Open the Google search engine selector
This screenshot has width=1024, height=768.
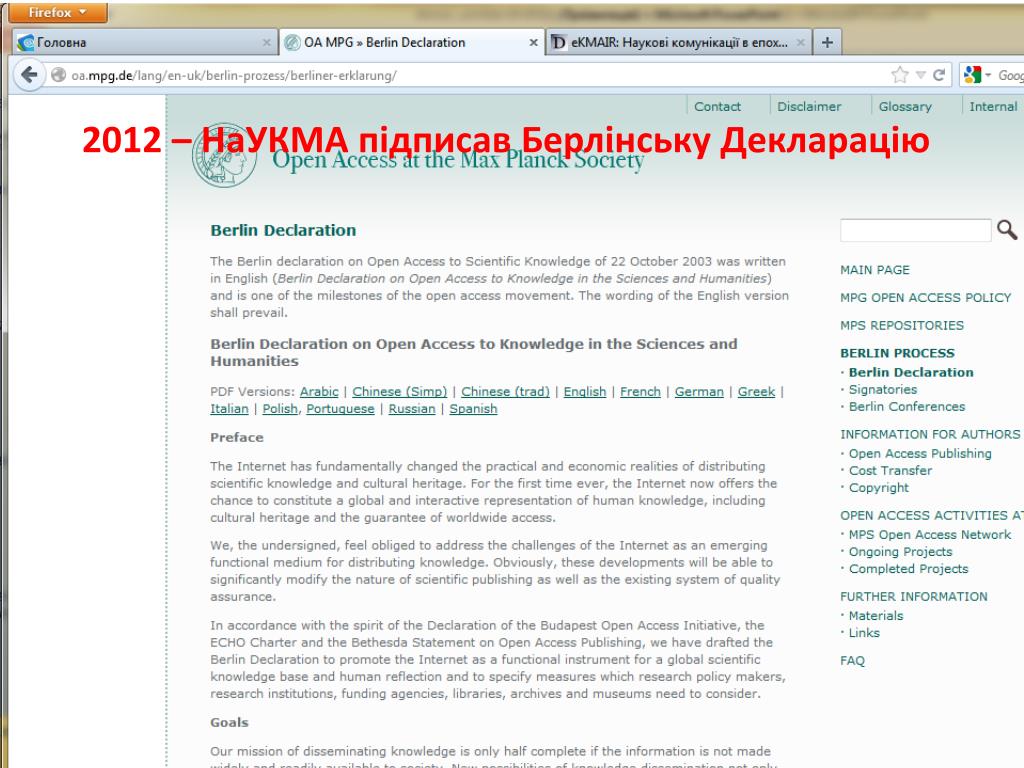tap(976, 75)
